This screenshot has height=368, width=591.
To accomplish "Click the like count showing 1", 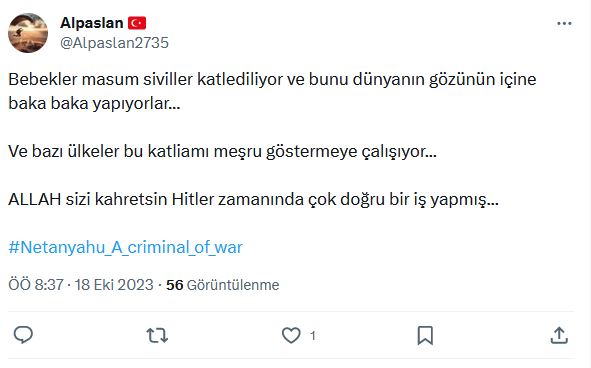I will 312,336.
